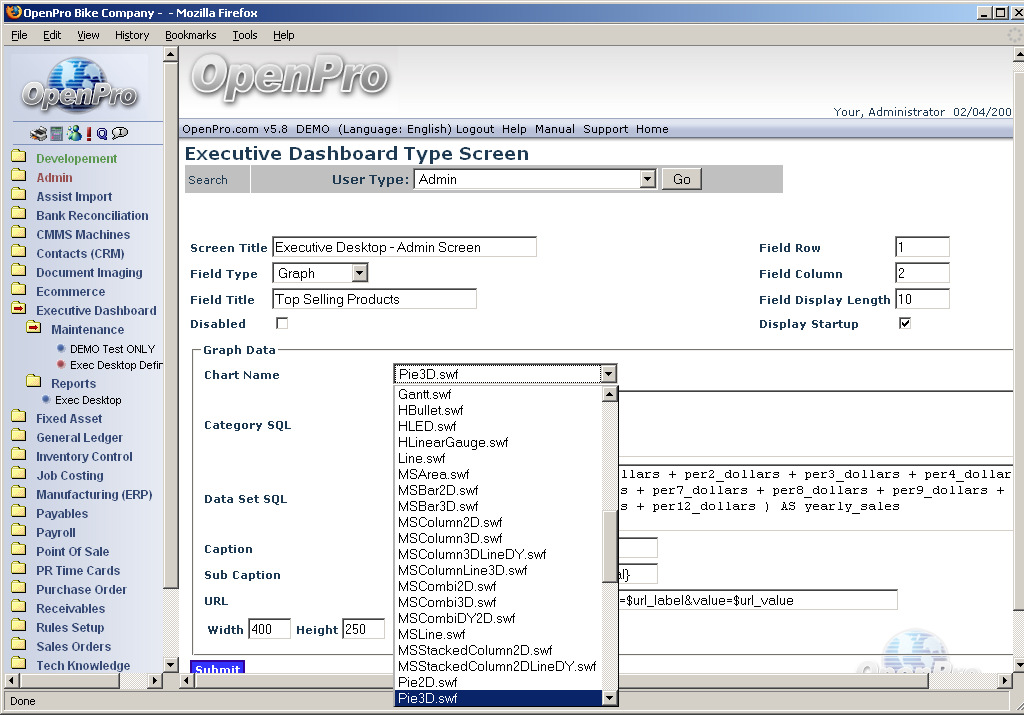
Task: Click the red exclamation mark icon
Action: coord(88,133)
